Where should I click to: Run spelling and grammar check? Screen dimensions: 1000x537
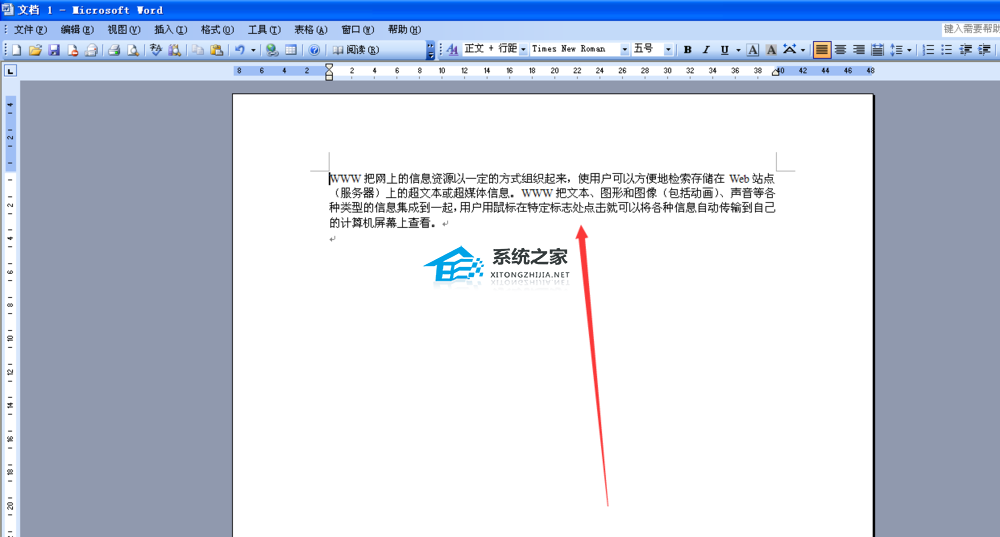(156, 50)
